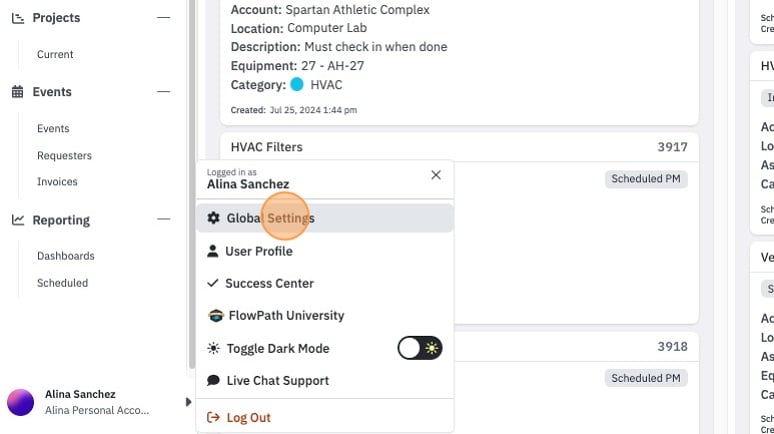Viewport: 774px width, 434px height.
Task: Click the FlowPath University graduation cap icon
Action: point(216,316)
